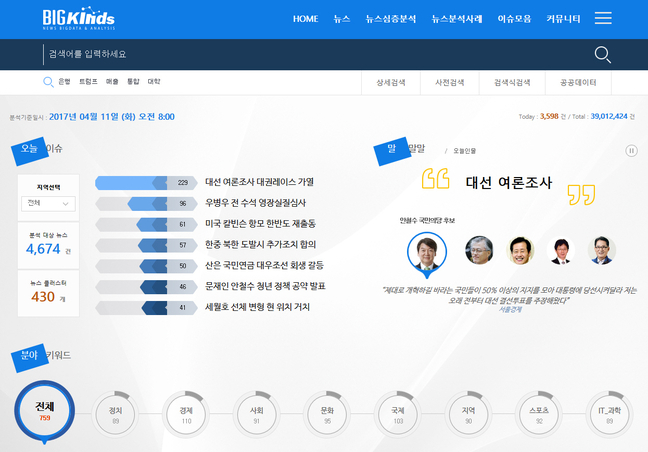
Task: Click the 대선 여론조사 quote headline
Action: click(509, 183)
